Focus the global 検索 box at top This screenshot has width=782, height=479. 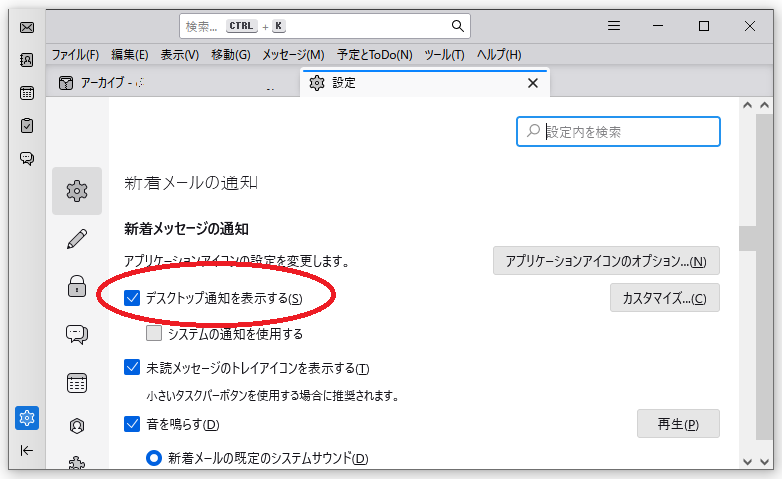pos(325,26)
